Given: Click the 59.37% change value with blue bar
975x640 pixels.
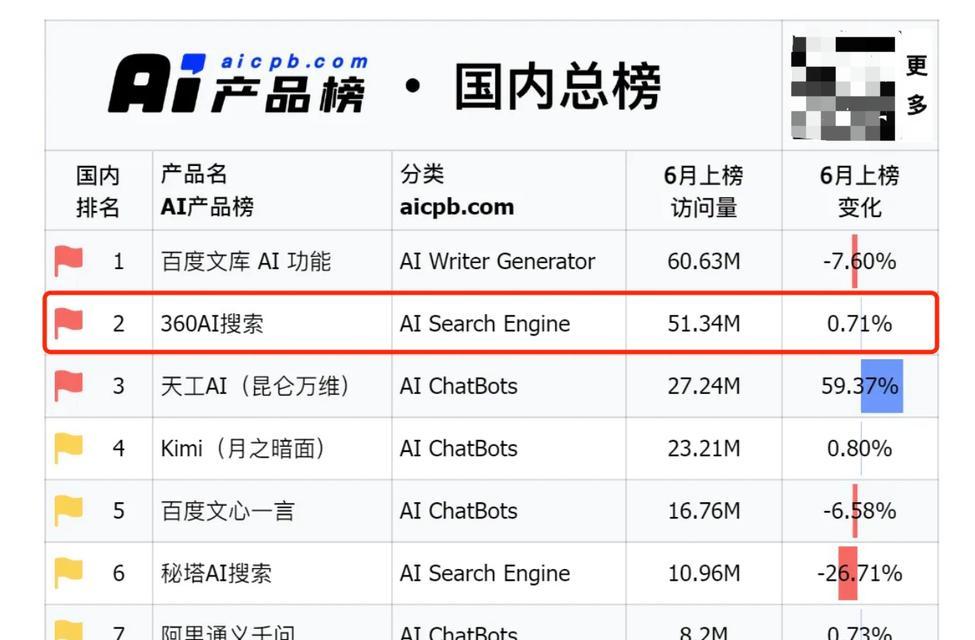Looking at the screenshot, I should point(860,386).
